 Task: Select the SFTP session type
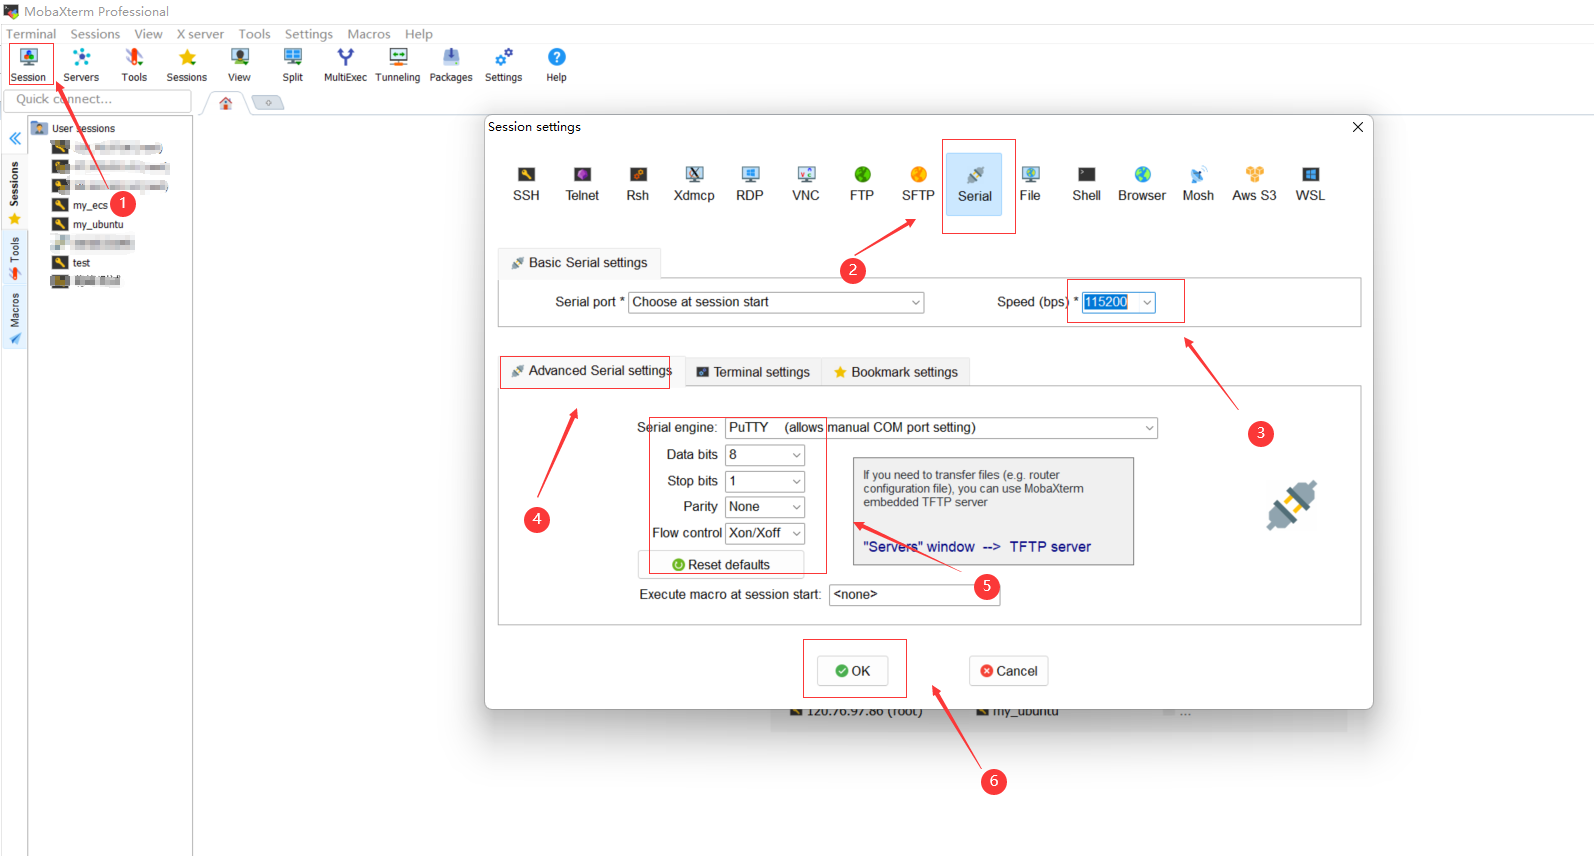tap(918, 184)
